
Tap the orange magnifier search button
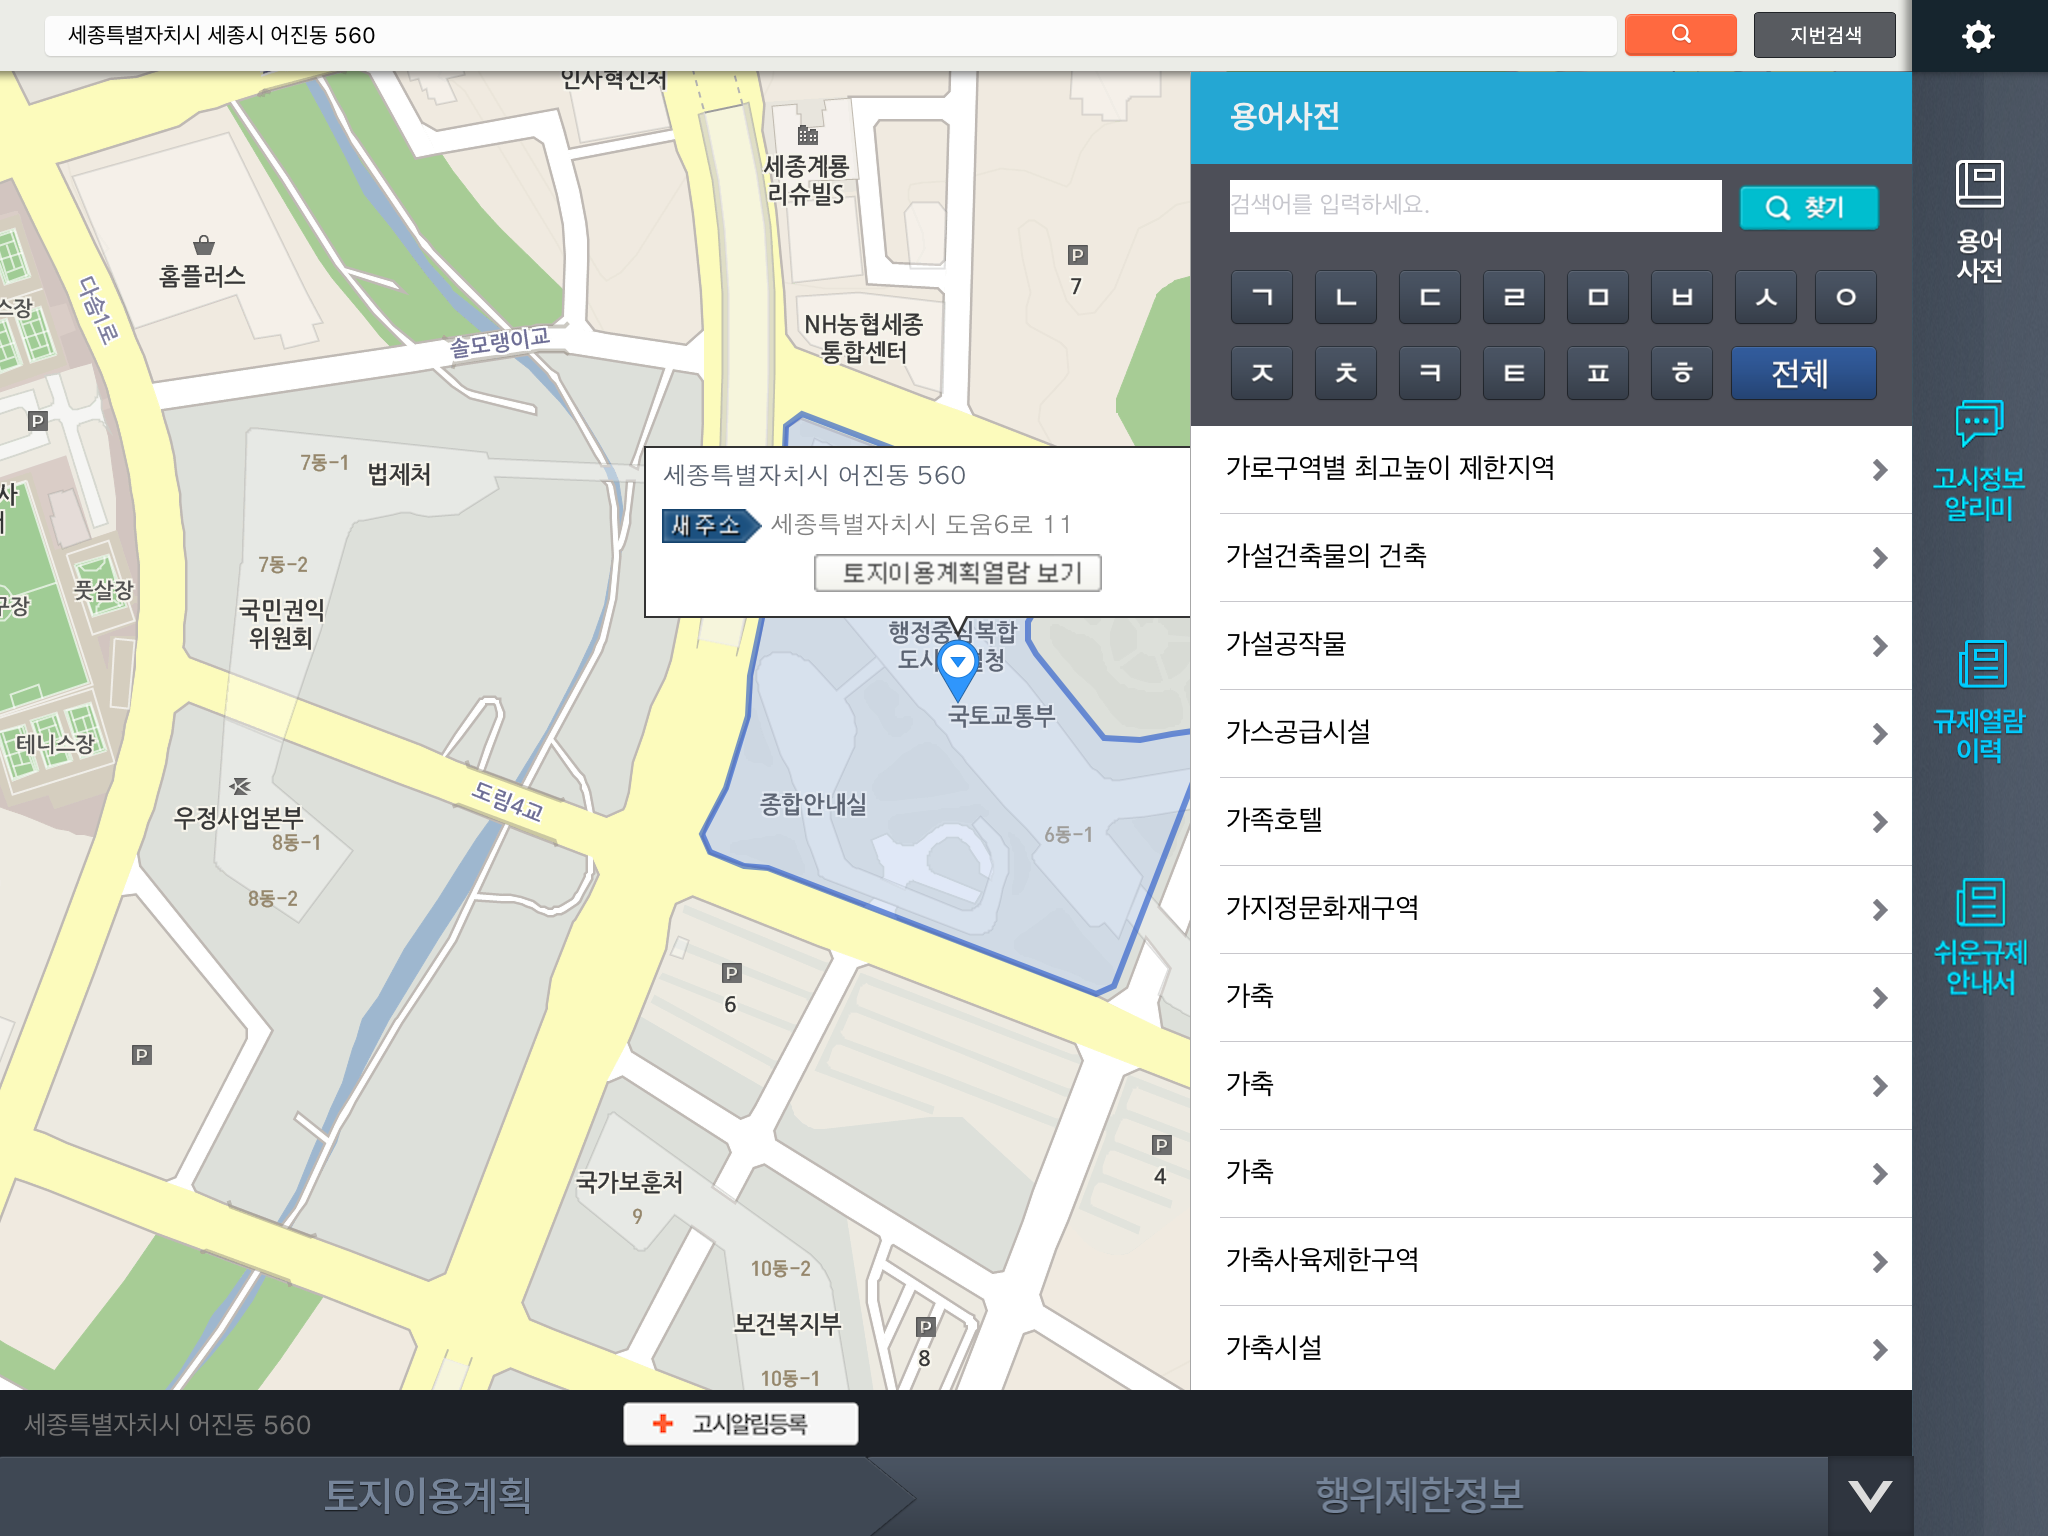click(x=1680, y=35)
